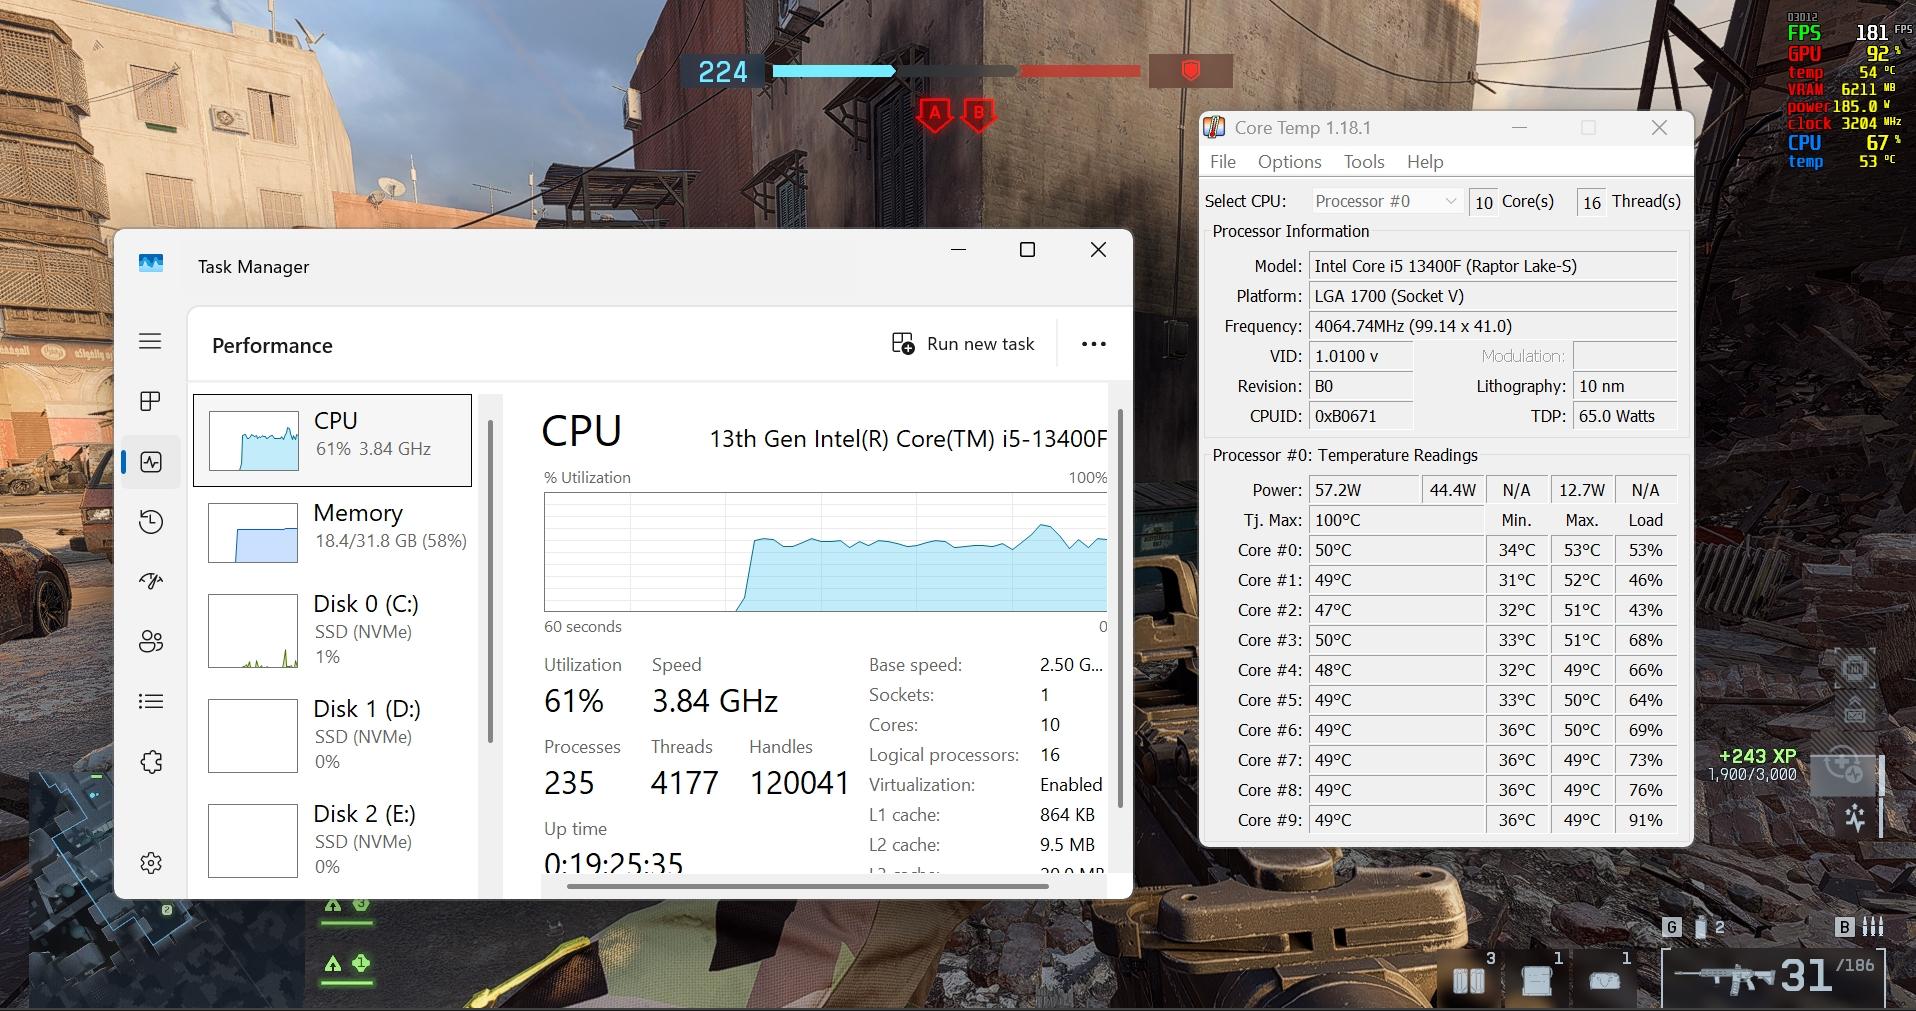Select the CPU performance item
1916x1011 pixels.
[332, 440]
